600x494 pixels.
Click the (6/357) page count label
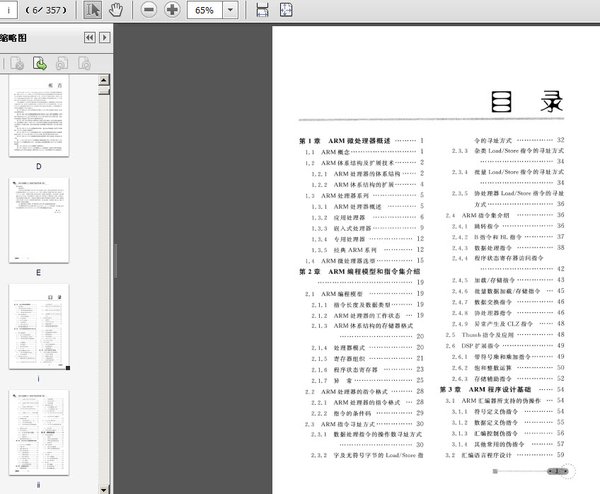coord(46,10)
